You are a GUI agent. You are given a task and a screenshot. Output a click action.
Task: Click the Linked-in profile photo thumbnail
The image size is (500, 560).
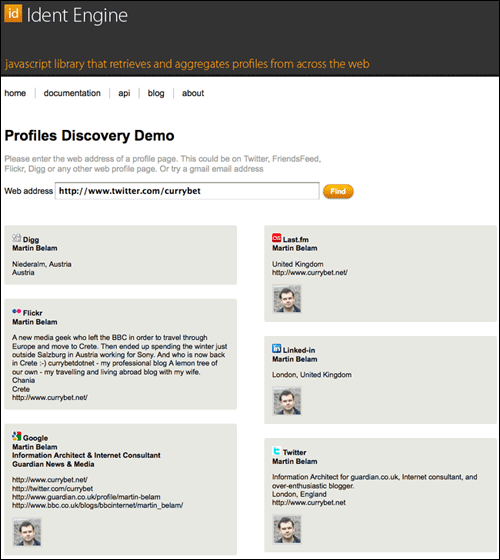[287, 401]
